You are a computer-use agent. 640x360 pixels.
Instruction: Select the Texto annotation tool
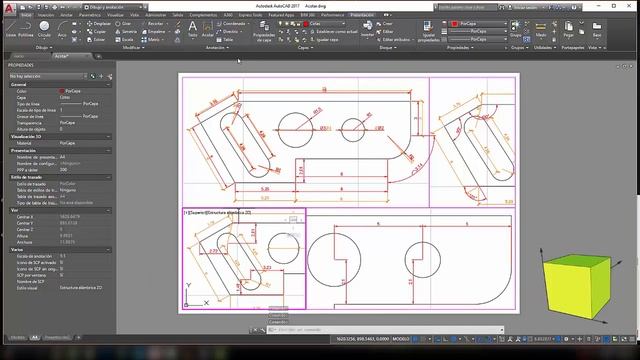point(192,29)
